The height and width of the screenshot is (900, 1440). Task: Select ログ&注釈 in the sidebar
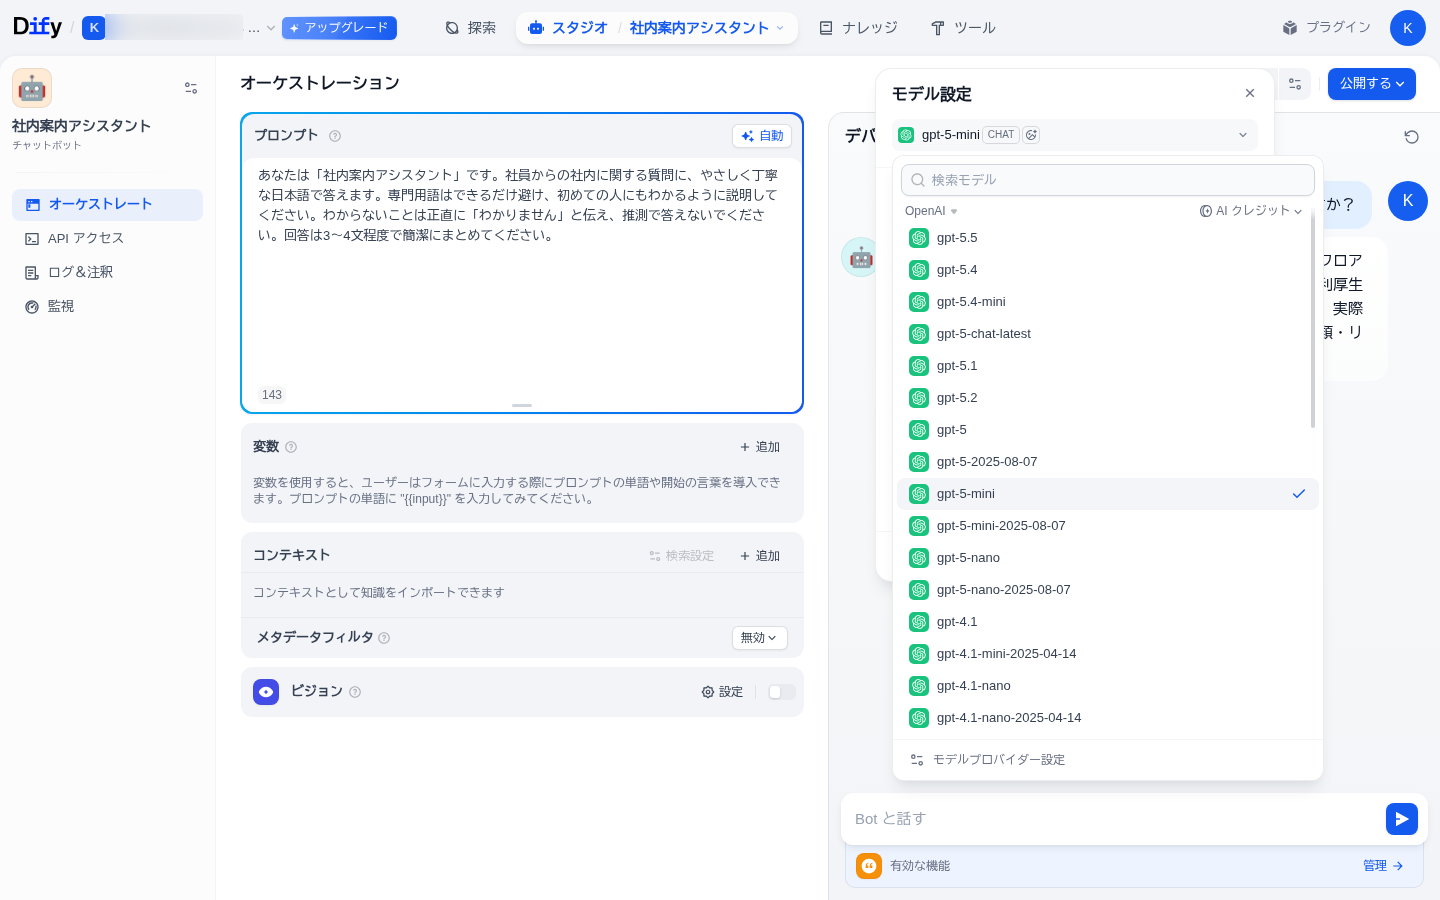107,272
